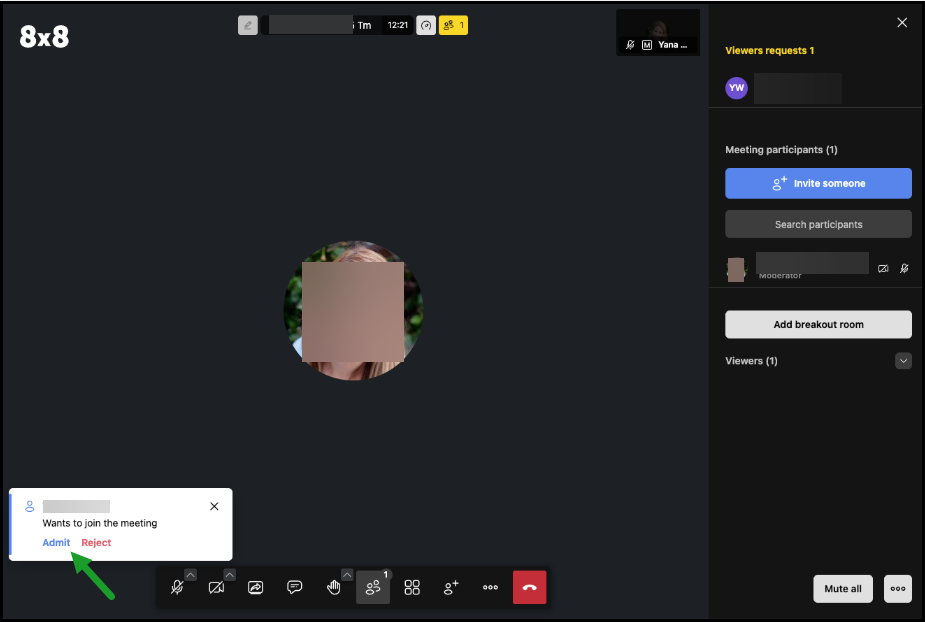Expand the camera options arrow
This screenshot has height=622, width=925.
point(229,574)
